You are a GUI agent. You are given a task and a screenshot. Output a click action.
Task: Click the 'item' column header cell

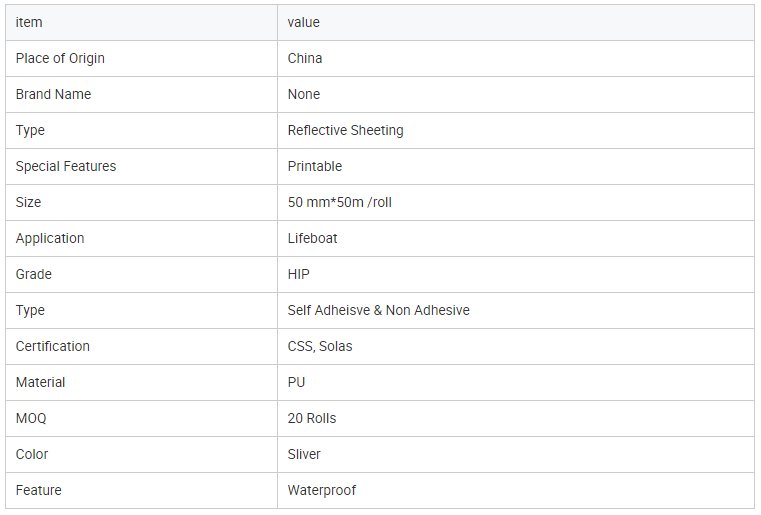click(x=29, y=22)
